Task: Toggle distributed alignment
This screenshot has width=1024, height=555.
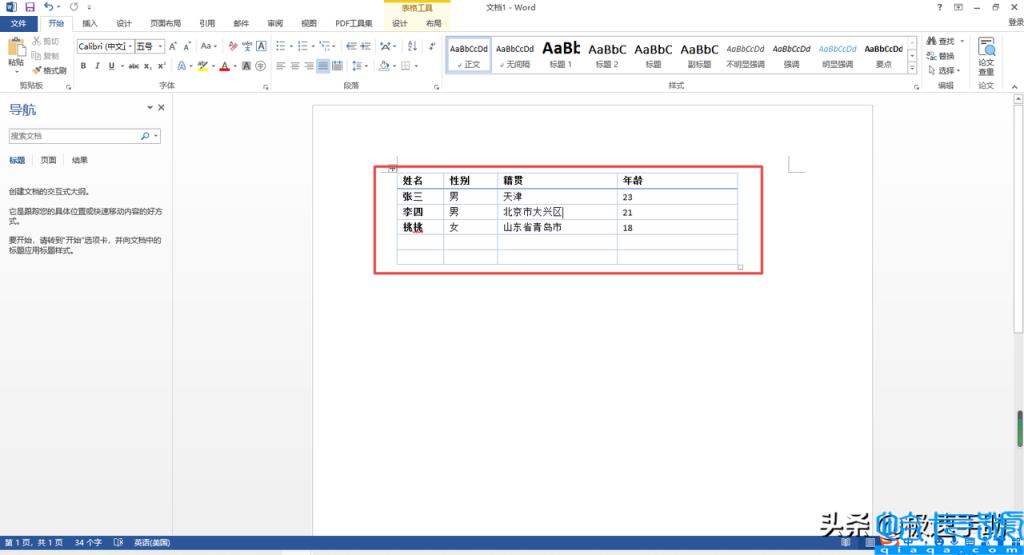Action: click(x=337, y=66)
